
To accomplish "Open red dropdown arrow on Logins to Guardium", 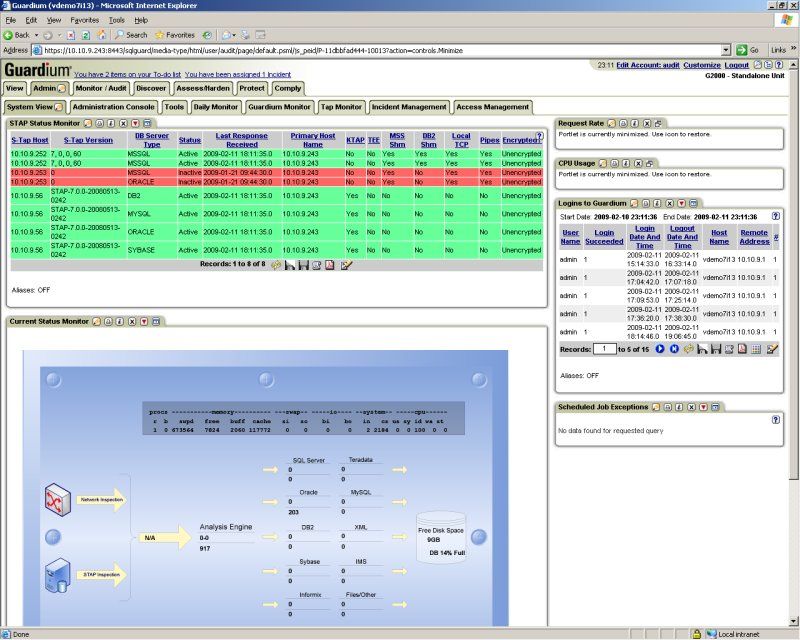I will point(681,203).
